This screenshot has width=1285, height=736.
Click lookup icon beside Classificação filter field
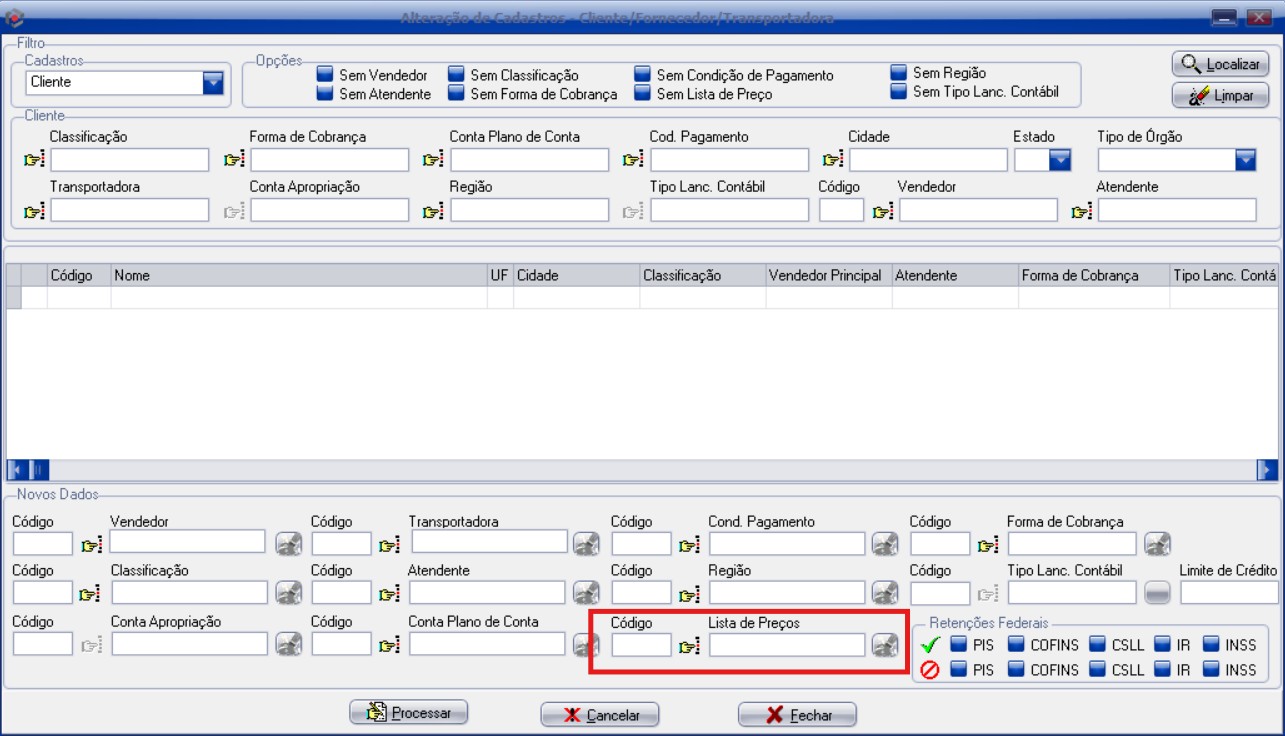point(34,160)
